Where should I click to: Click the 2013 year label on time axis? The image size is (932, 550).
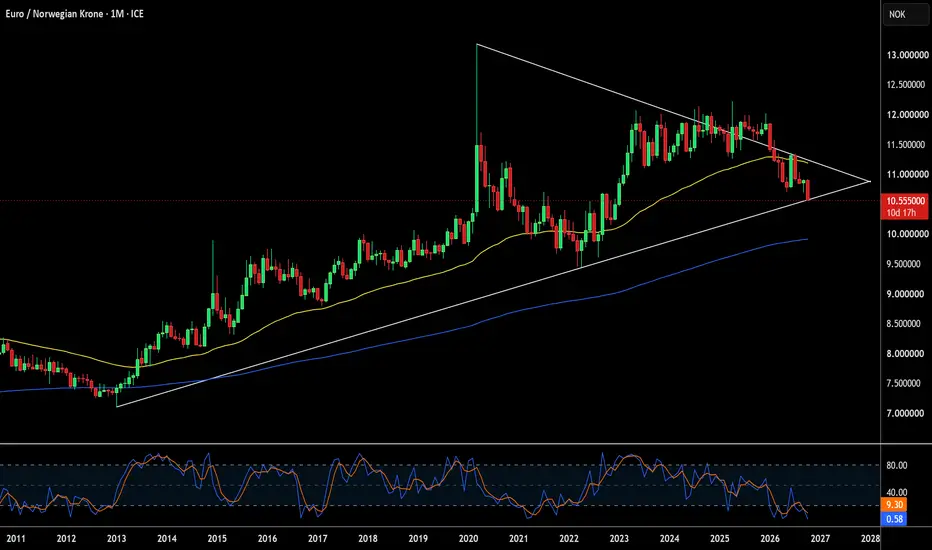[116, 539]
